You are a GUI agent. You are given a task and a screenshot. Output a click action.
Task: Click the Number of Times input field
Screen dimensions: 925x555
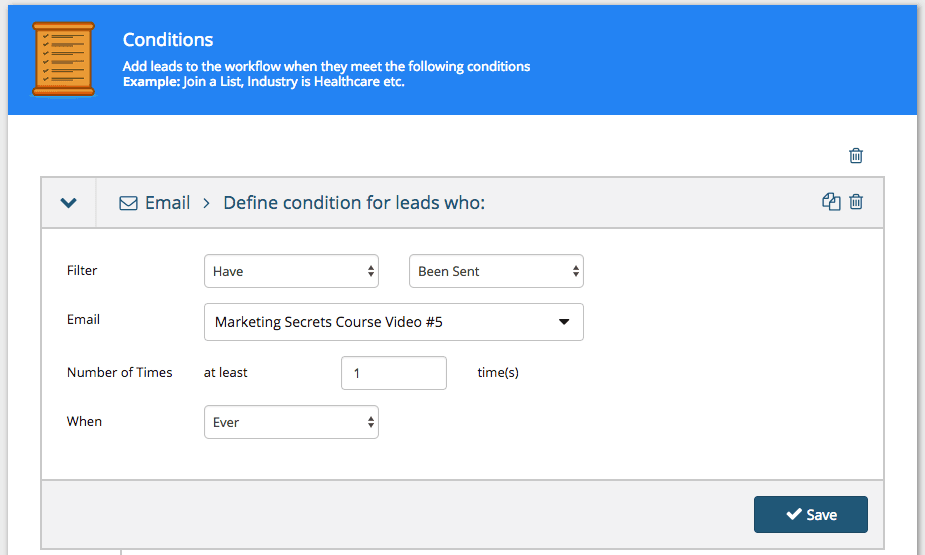click(x=393, y=373)
